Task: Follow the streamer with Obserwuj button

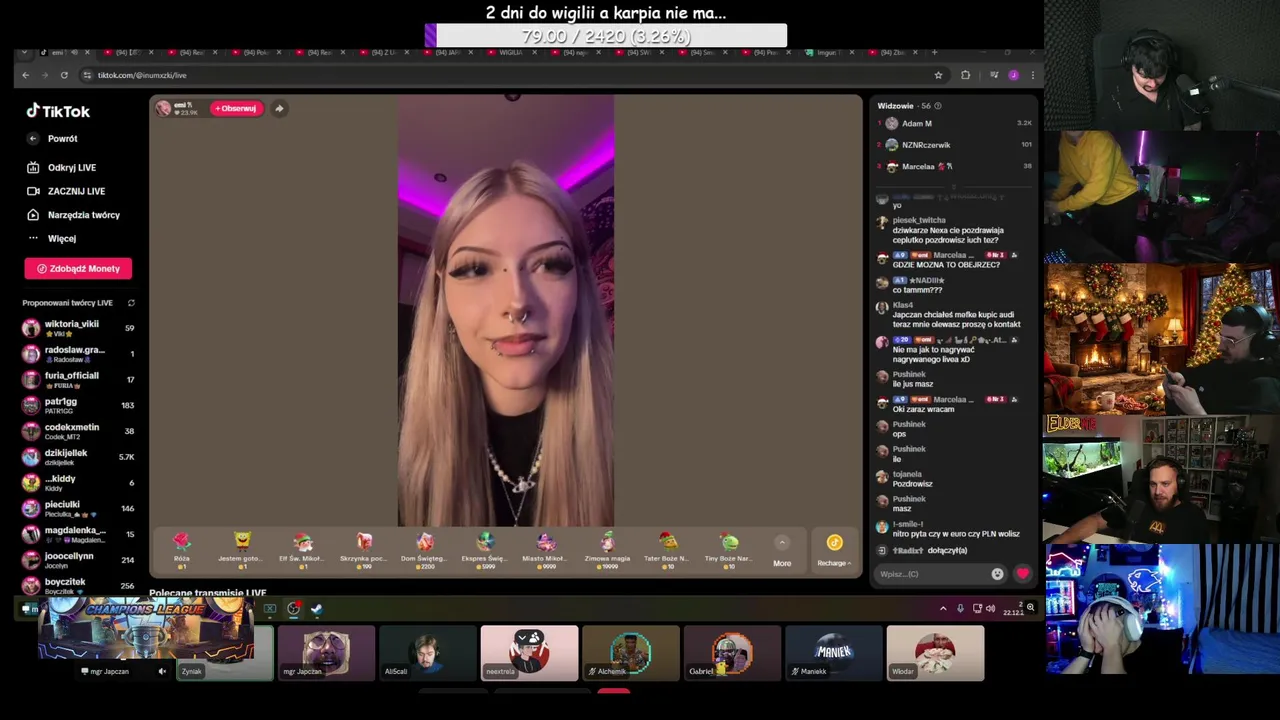Action: click(x=236, y=108)
